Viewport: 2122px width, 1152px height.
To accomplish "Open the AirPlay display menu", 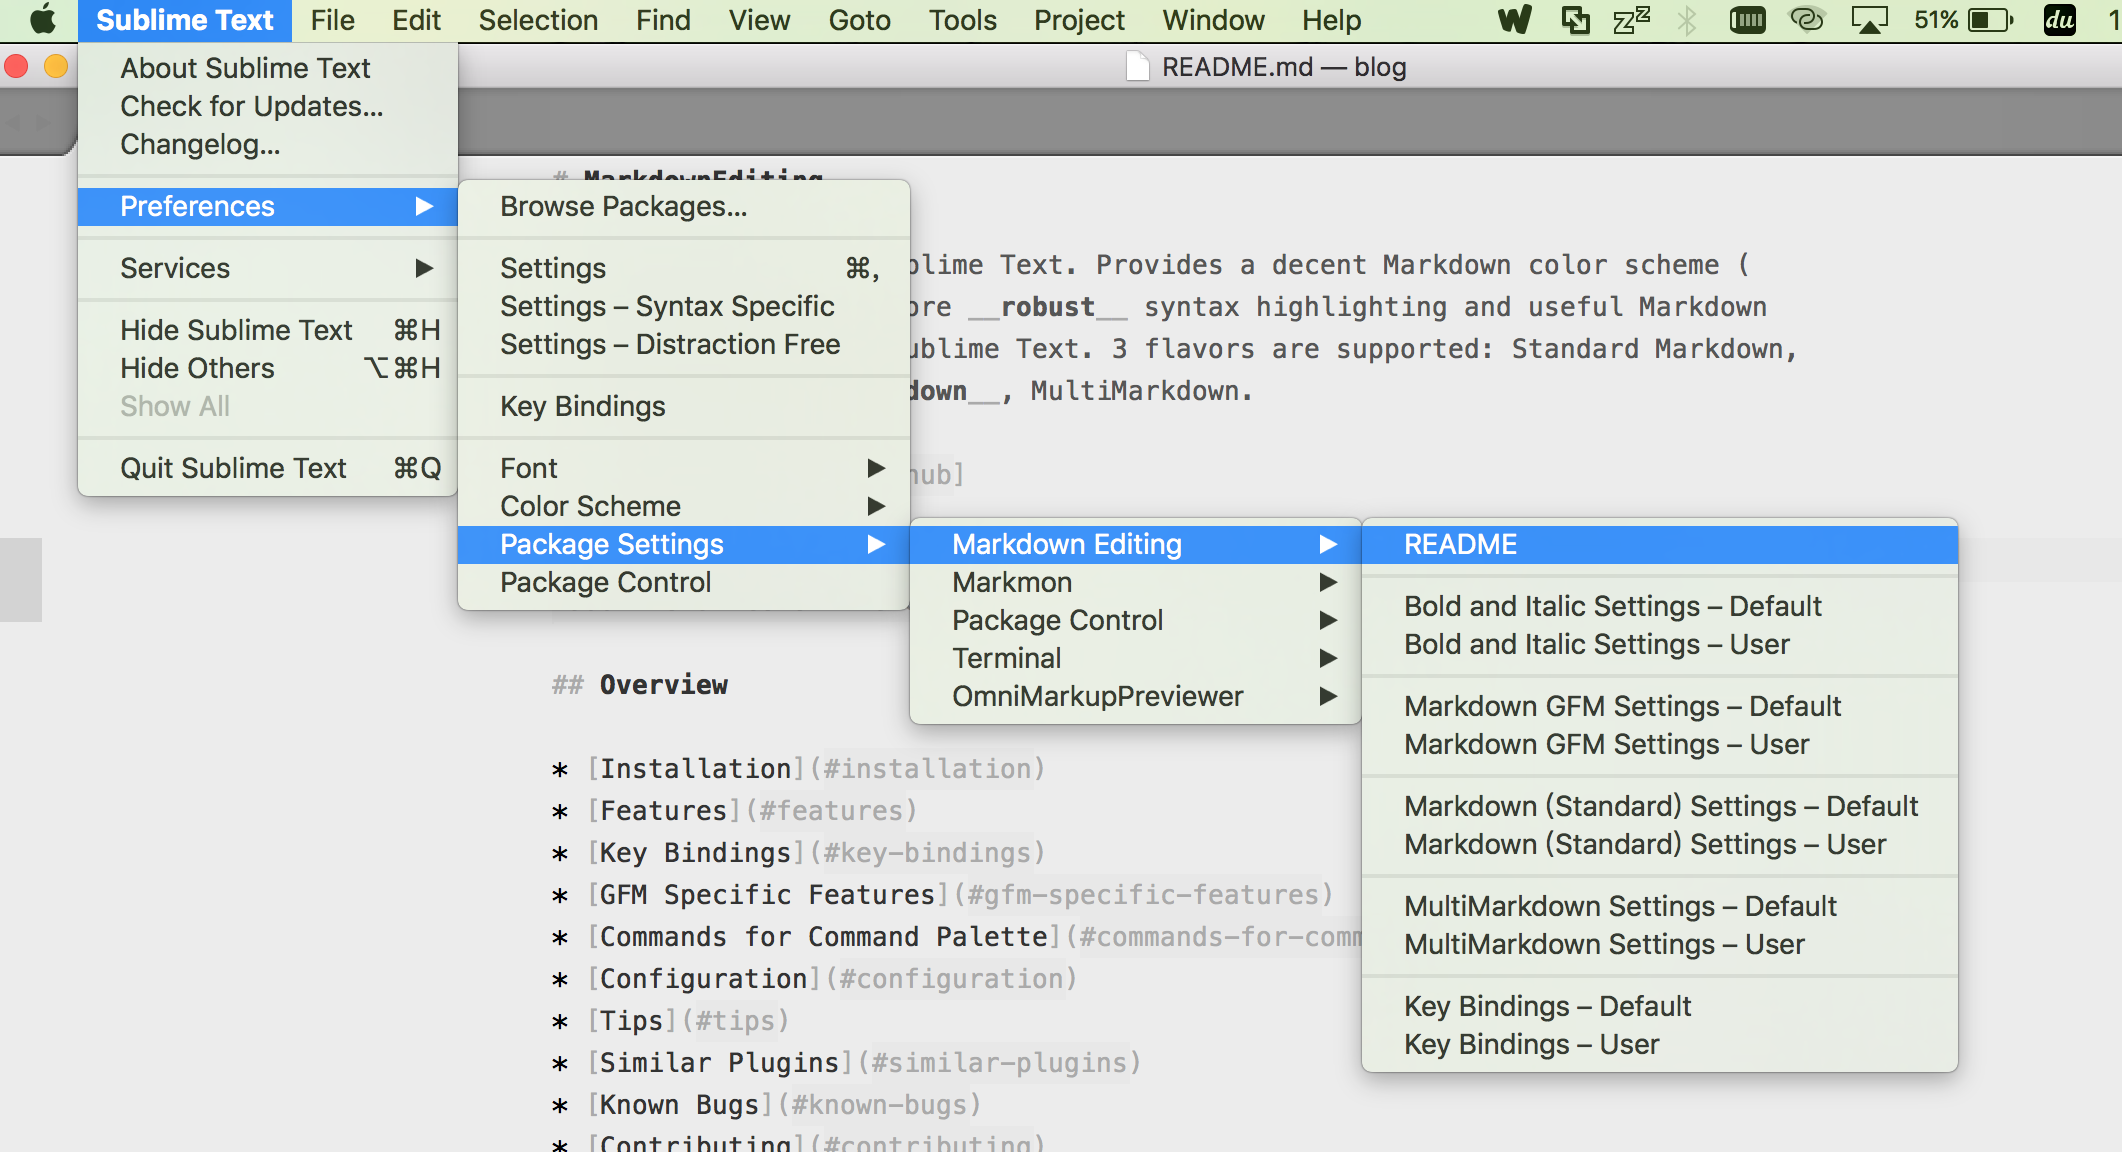I will click(1869, 20).
